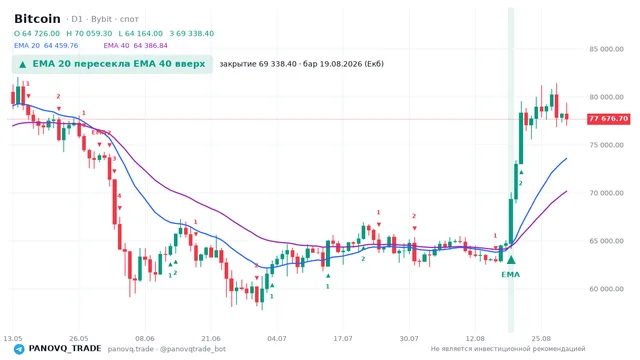Click the 80 000.00 price axis label

(606, 97)
